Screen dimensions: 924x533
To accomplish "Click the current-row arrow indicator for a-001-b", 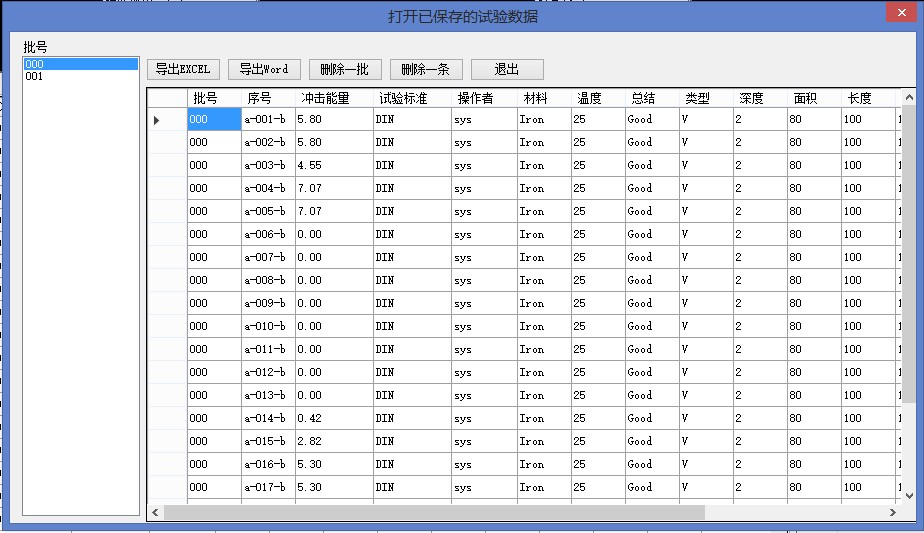I will coord(157,120).
